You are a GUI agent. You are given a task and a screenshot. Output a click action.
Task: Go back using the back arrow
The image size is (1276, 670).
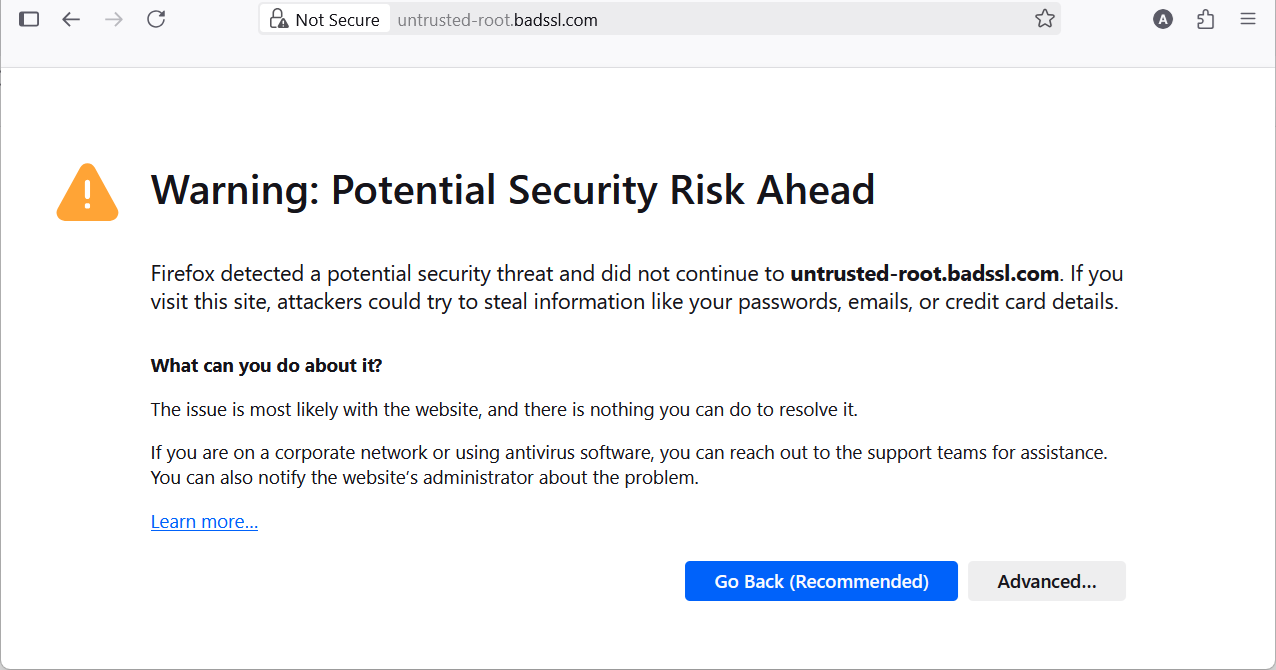[71, 19]
